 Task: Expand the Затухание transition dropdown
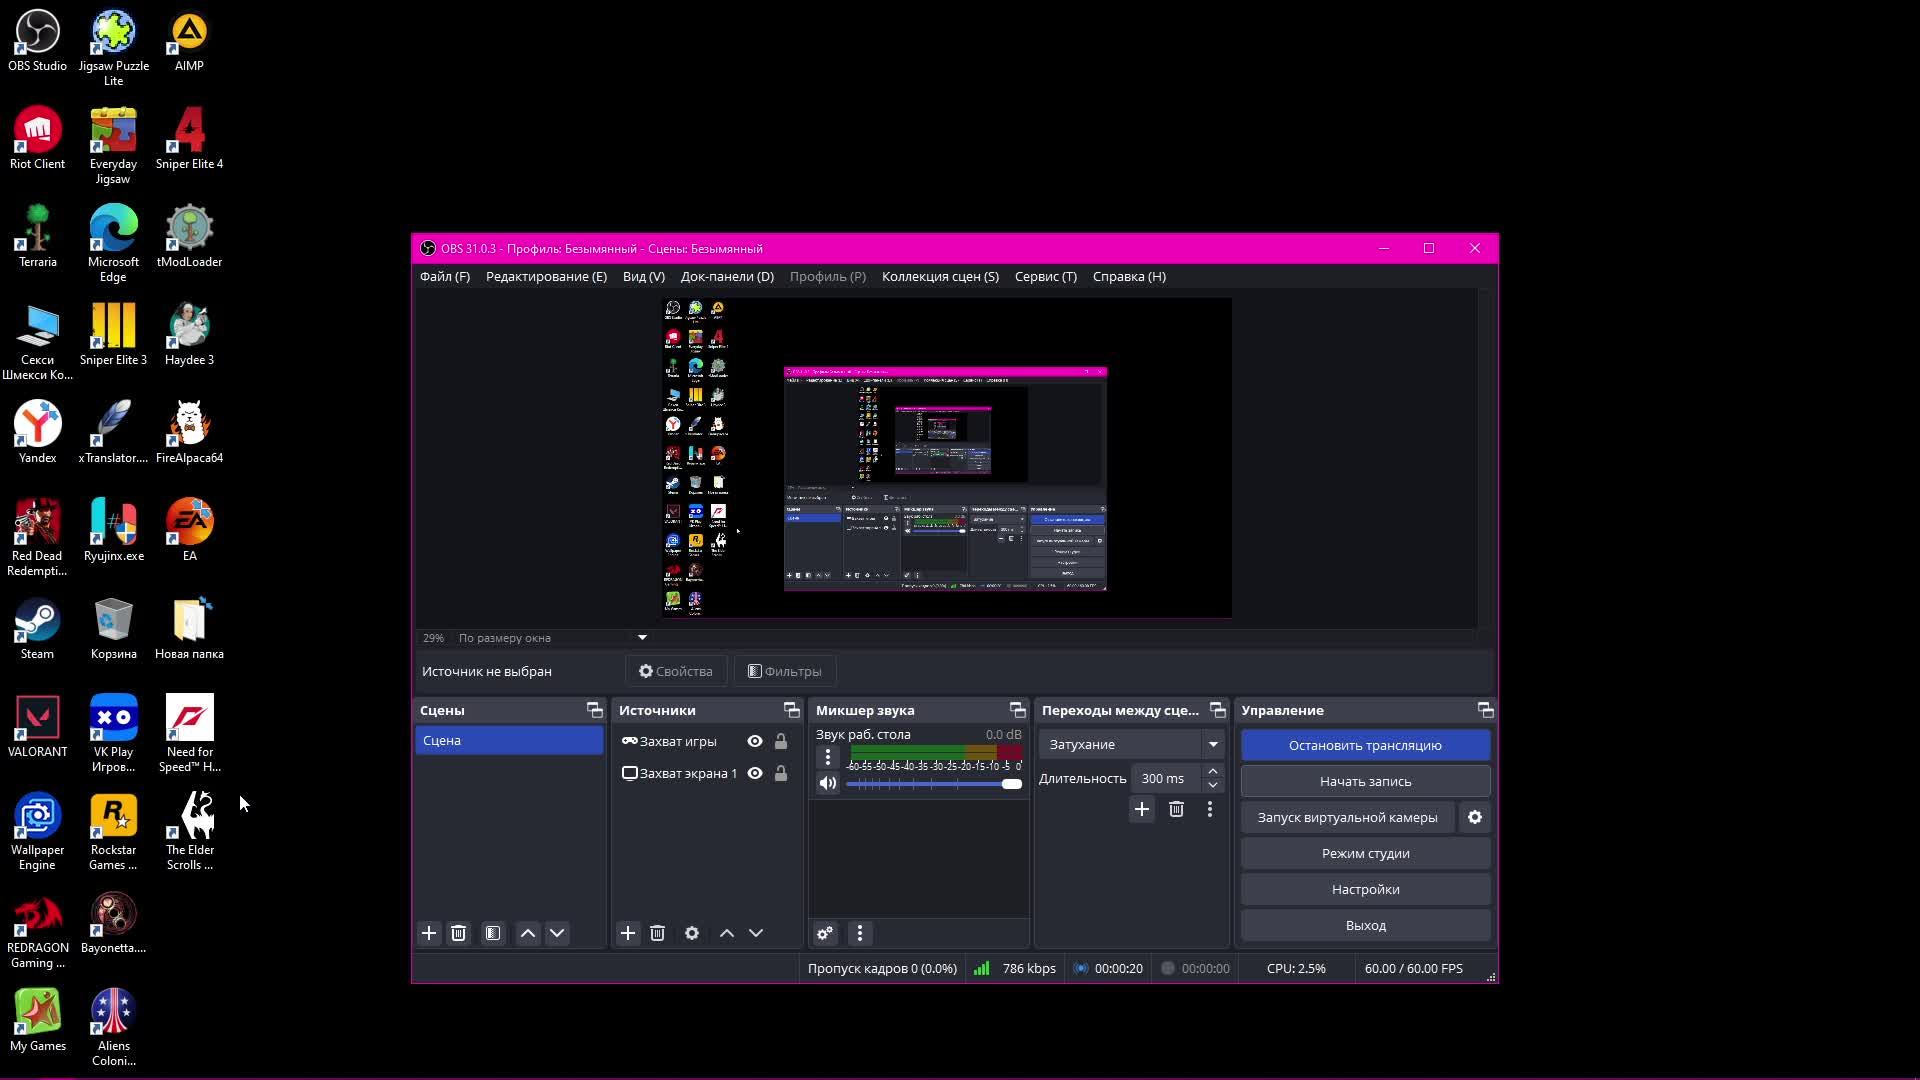point(1213,744)
